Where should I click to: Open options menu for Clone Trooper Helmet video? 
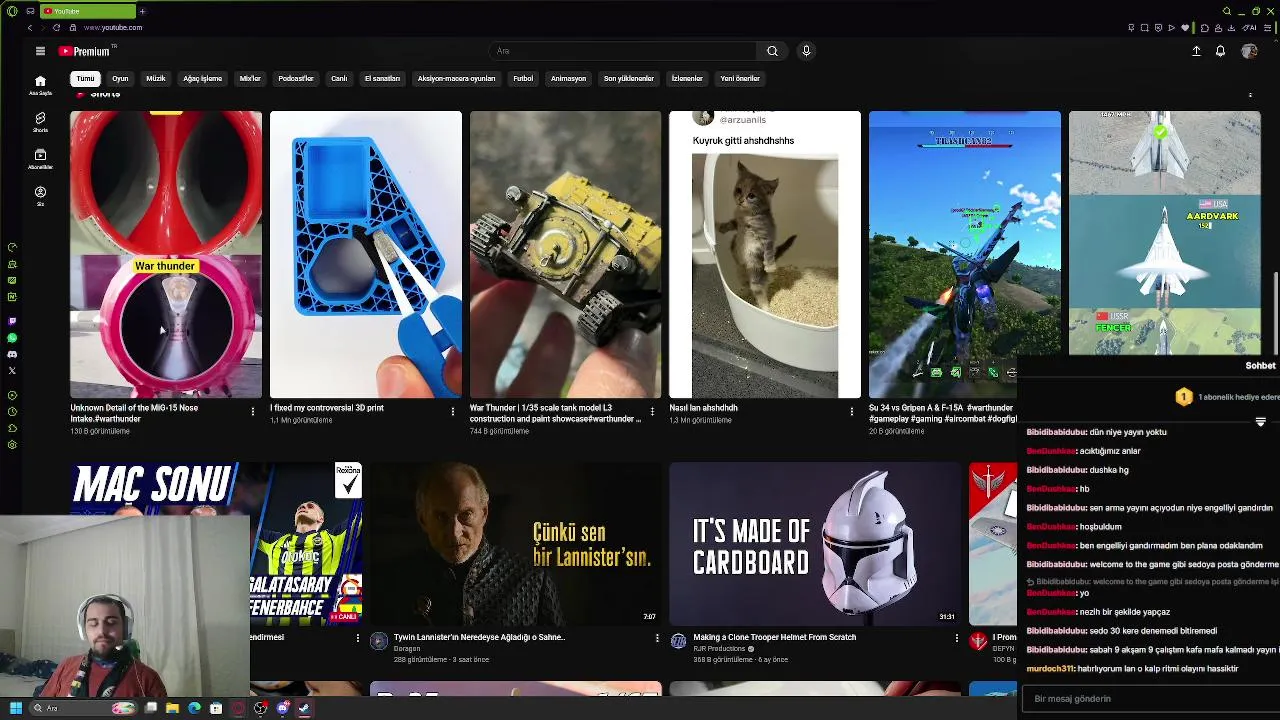(x=956, y=638)
